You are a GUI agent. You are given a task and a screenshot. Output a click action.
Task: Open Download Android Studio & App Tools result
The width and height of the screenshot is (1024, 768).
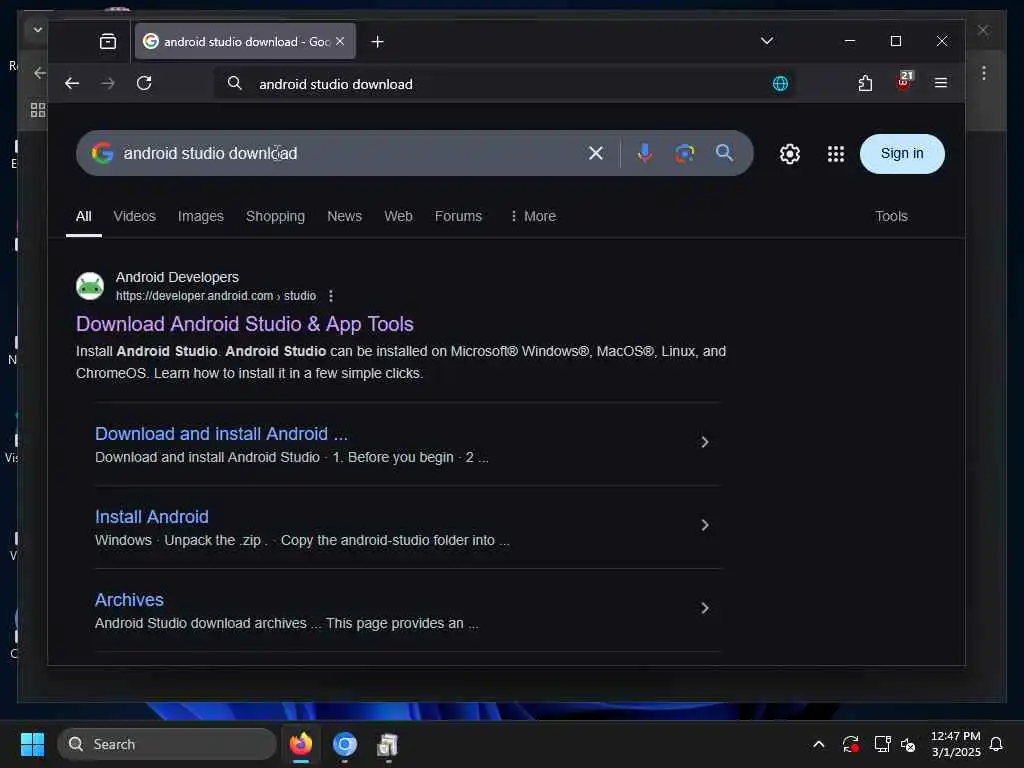point(244,324)
